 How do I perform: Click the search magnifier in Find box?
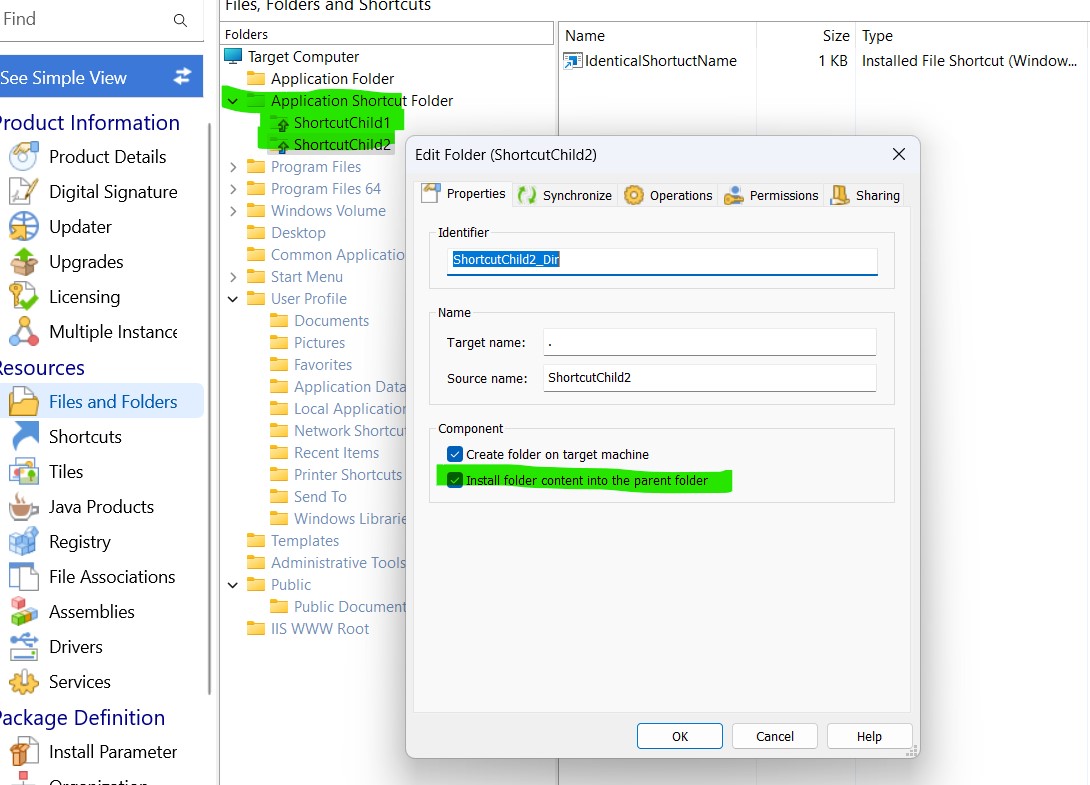click(x=180, y=20)
